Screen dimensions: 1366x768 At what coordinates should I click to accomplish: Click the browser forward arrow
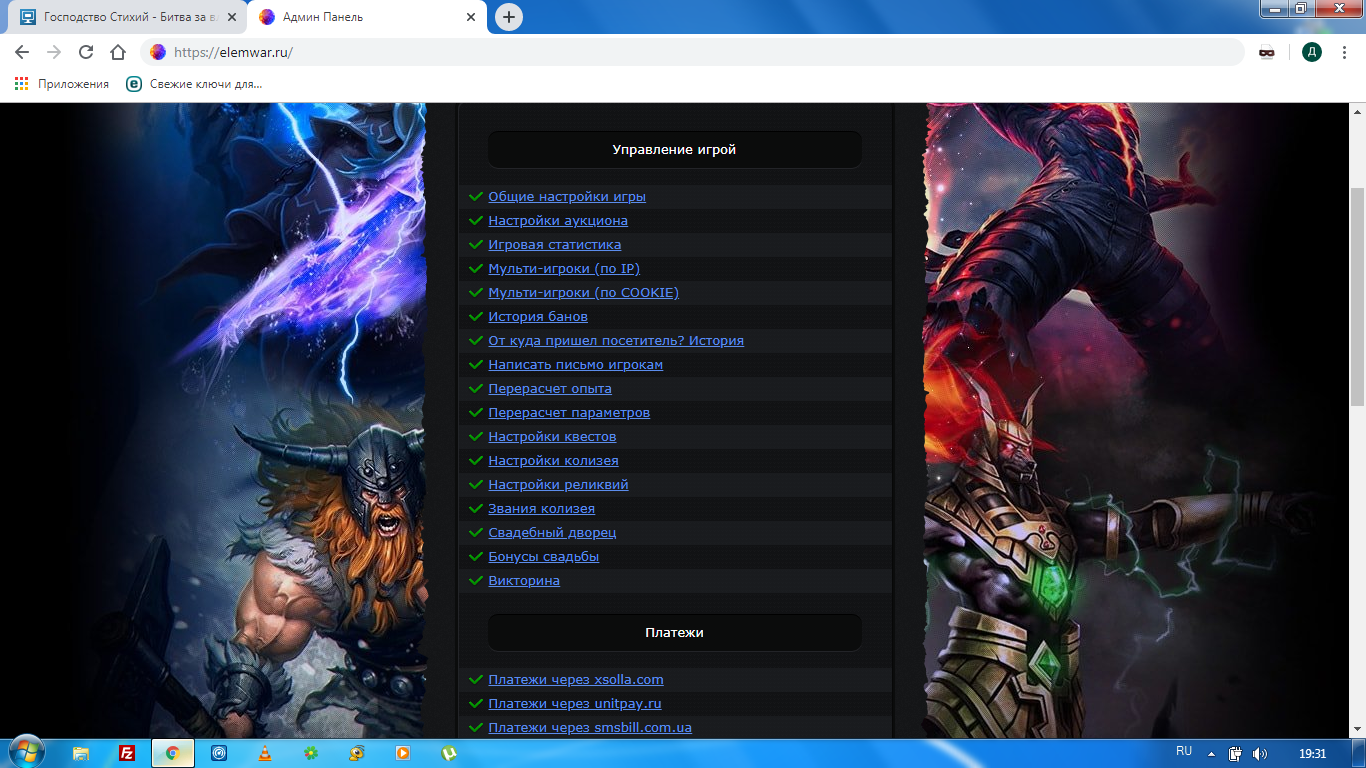point(54,52)
